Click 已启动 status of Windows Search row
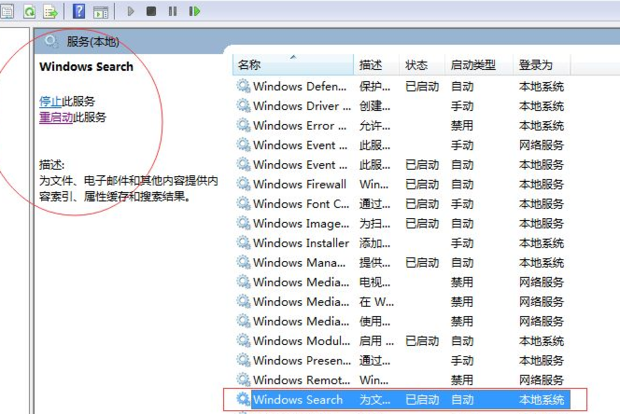 click(422, 400)
